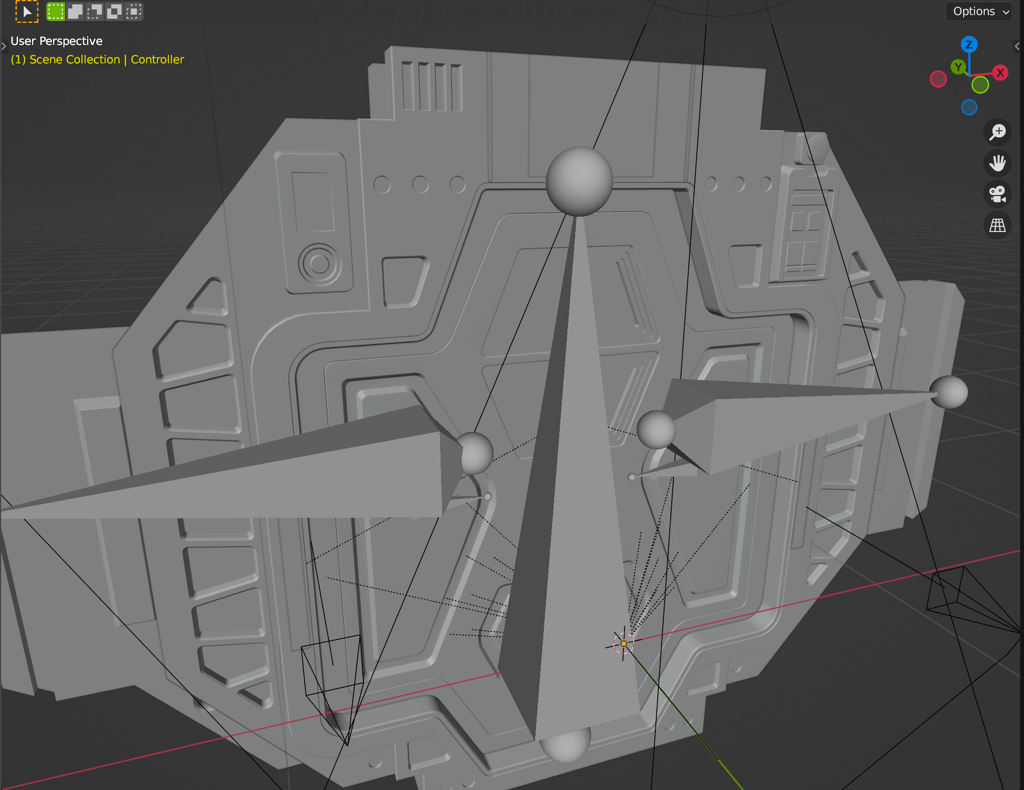Open the Options dropdown

(980, 11)
